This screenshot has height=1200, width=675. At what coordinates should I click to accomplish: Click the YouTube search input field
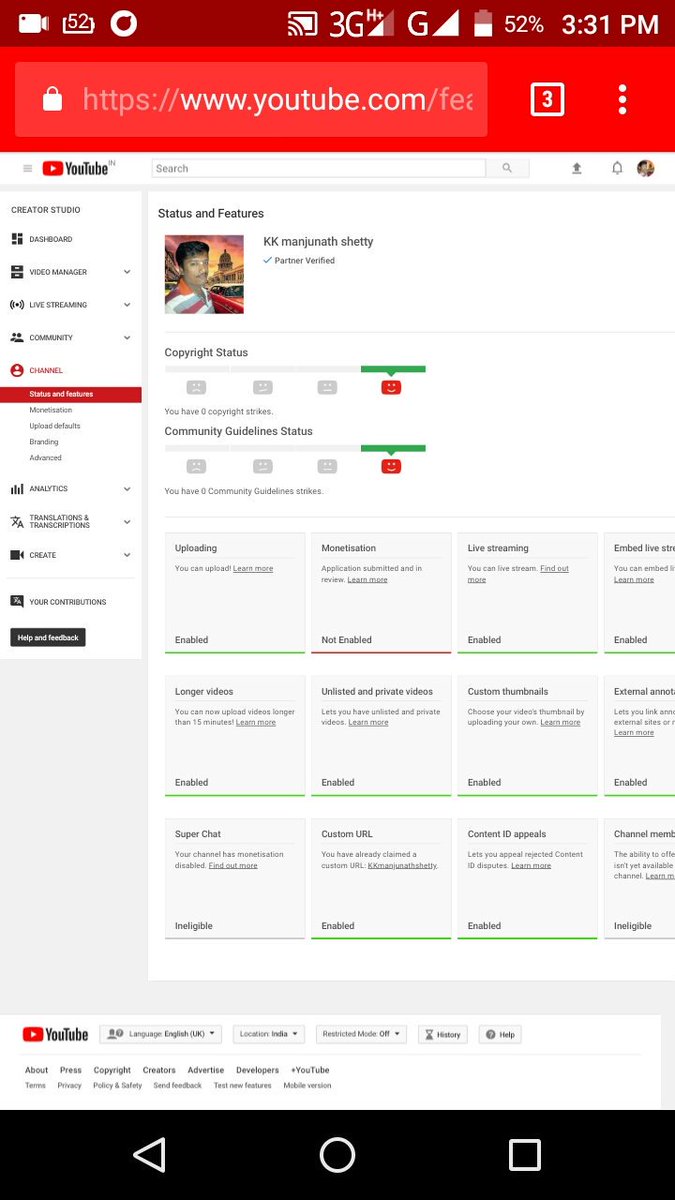coord(318,168)
